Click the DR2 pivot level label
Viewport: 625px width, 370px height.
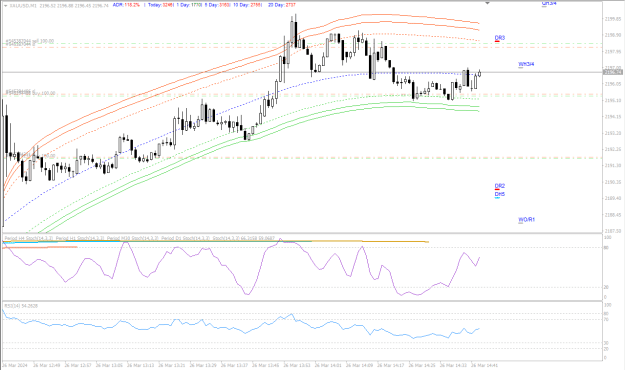[499, 186]
